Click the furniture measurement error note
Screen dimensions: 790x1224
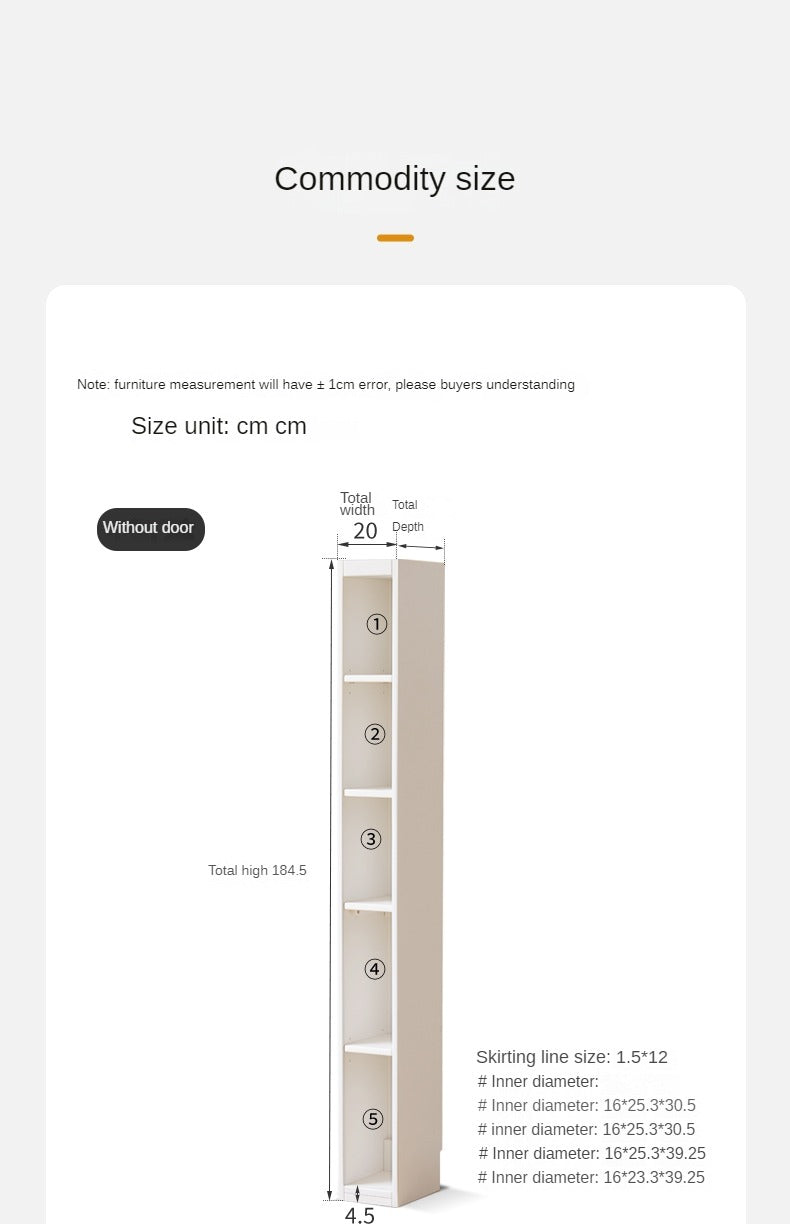(x=326, y=384)
